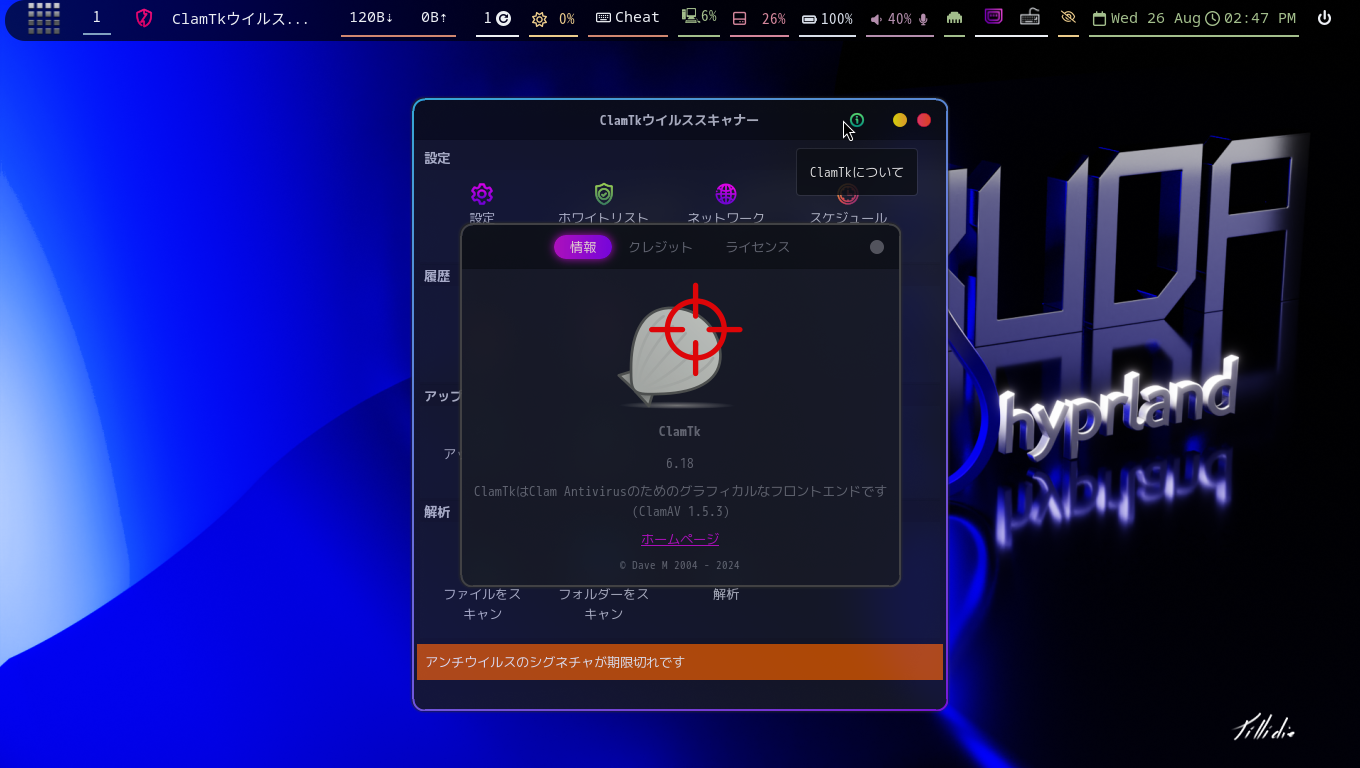Click the on-screen keyboard icon in bar
The width and height of the screenshot is (1360, 768).
tap(1030, 17)
